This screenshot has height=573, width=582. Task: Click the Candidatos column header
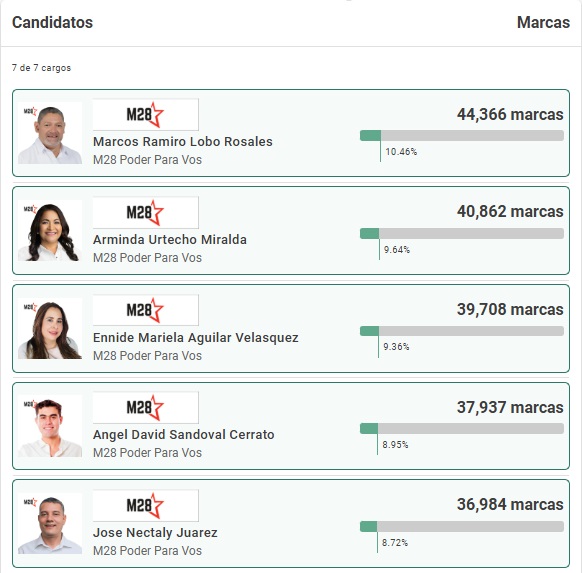point(52,22)
